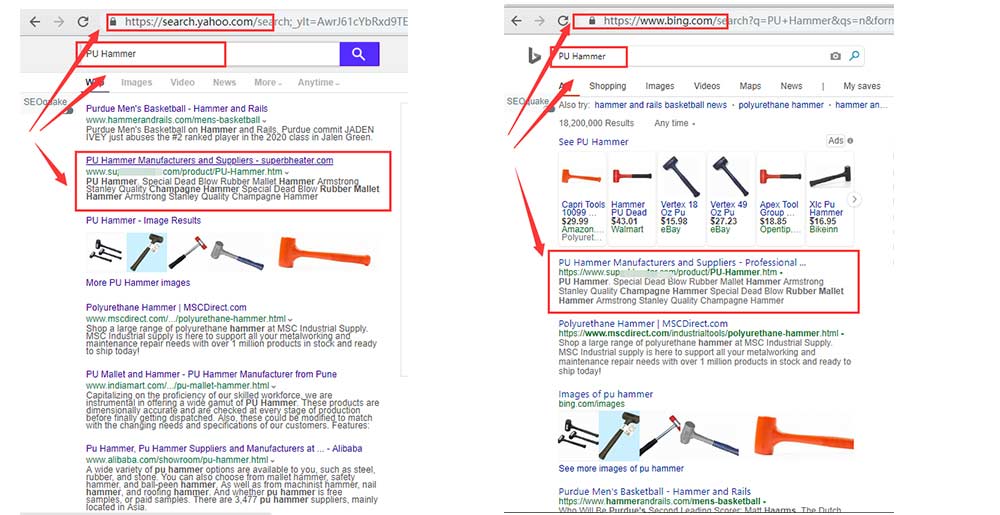Image resolution: width=1000 pixels, height=515 pixels.
Task: Click the Yahoo browser address bar URL
Action: click(265, 22)
